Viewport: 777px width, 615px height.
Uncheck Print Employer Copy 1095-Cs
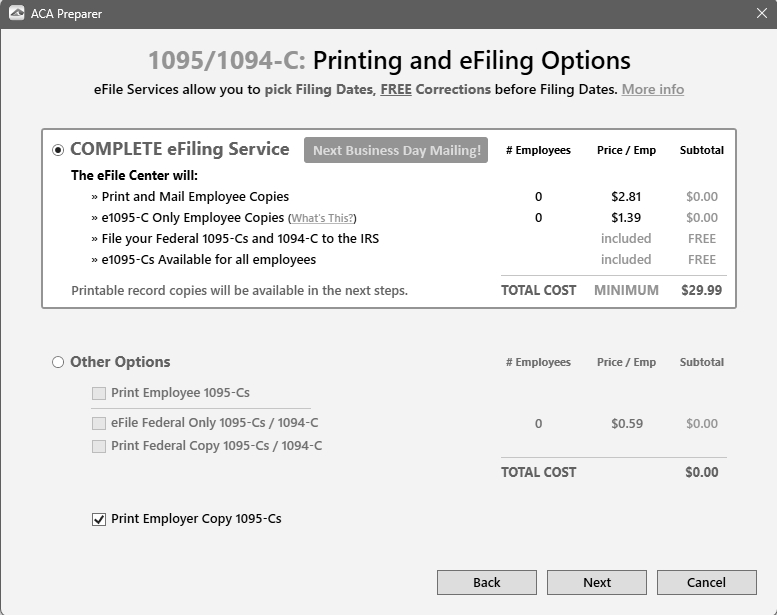click(x=99, y=519)
